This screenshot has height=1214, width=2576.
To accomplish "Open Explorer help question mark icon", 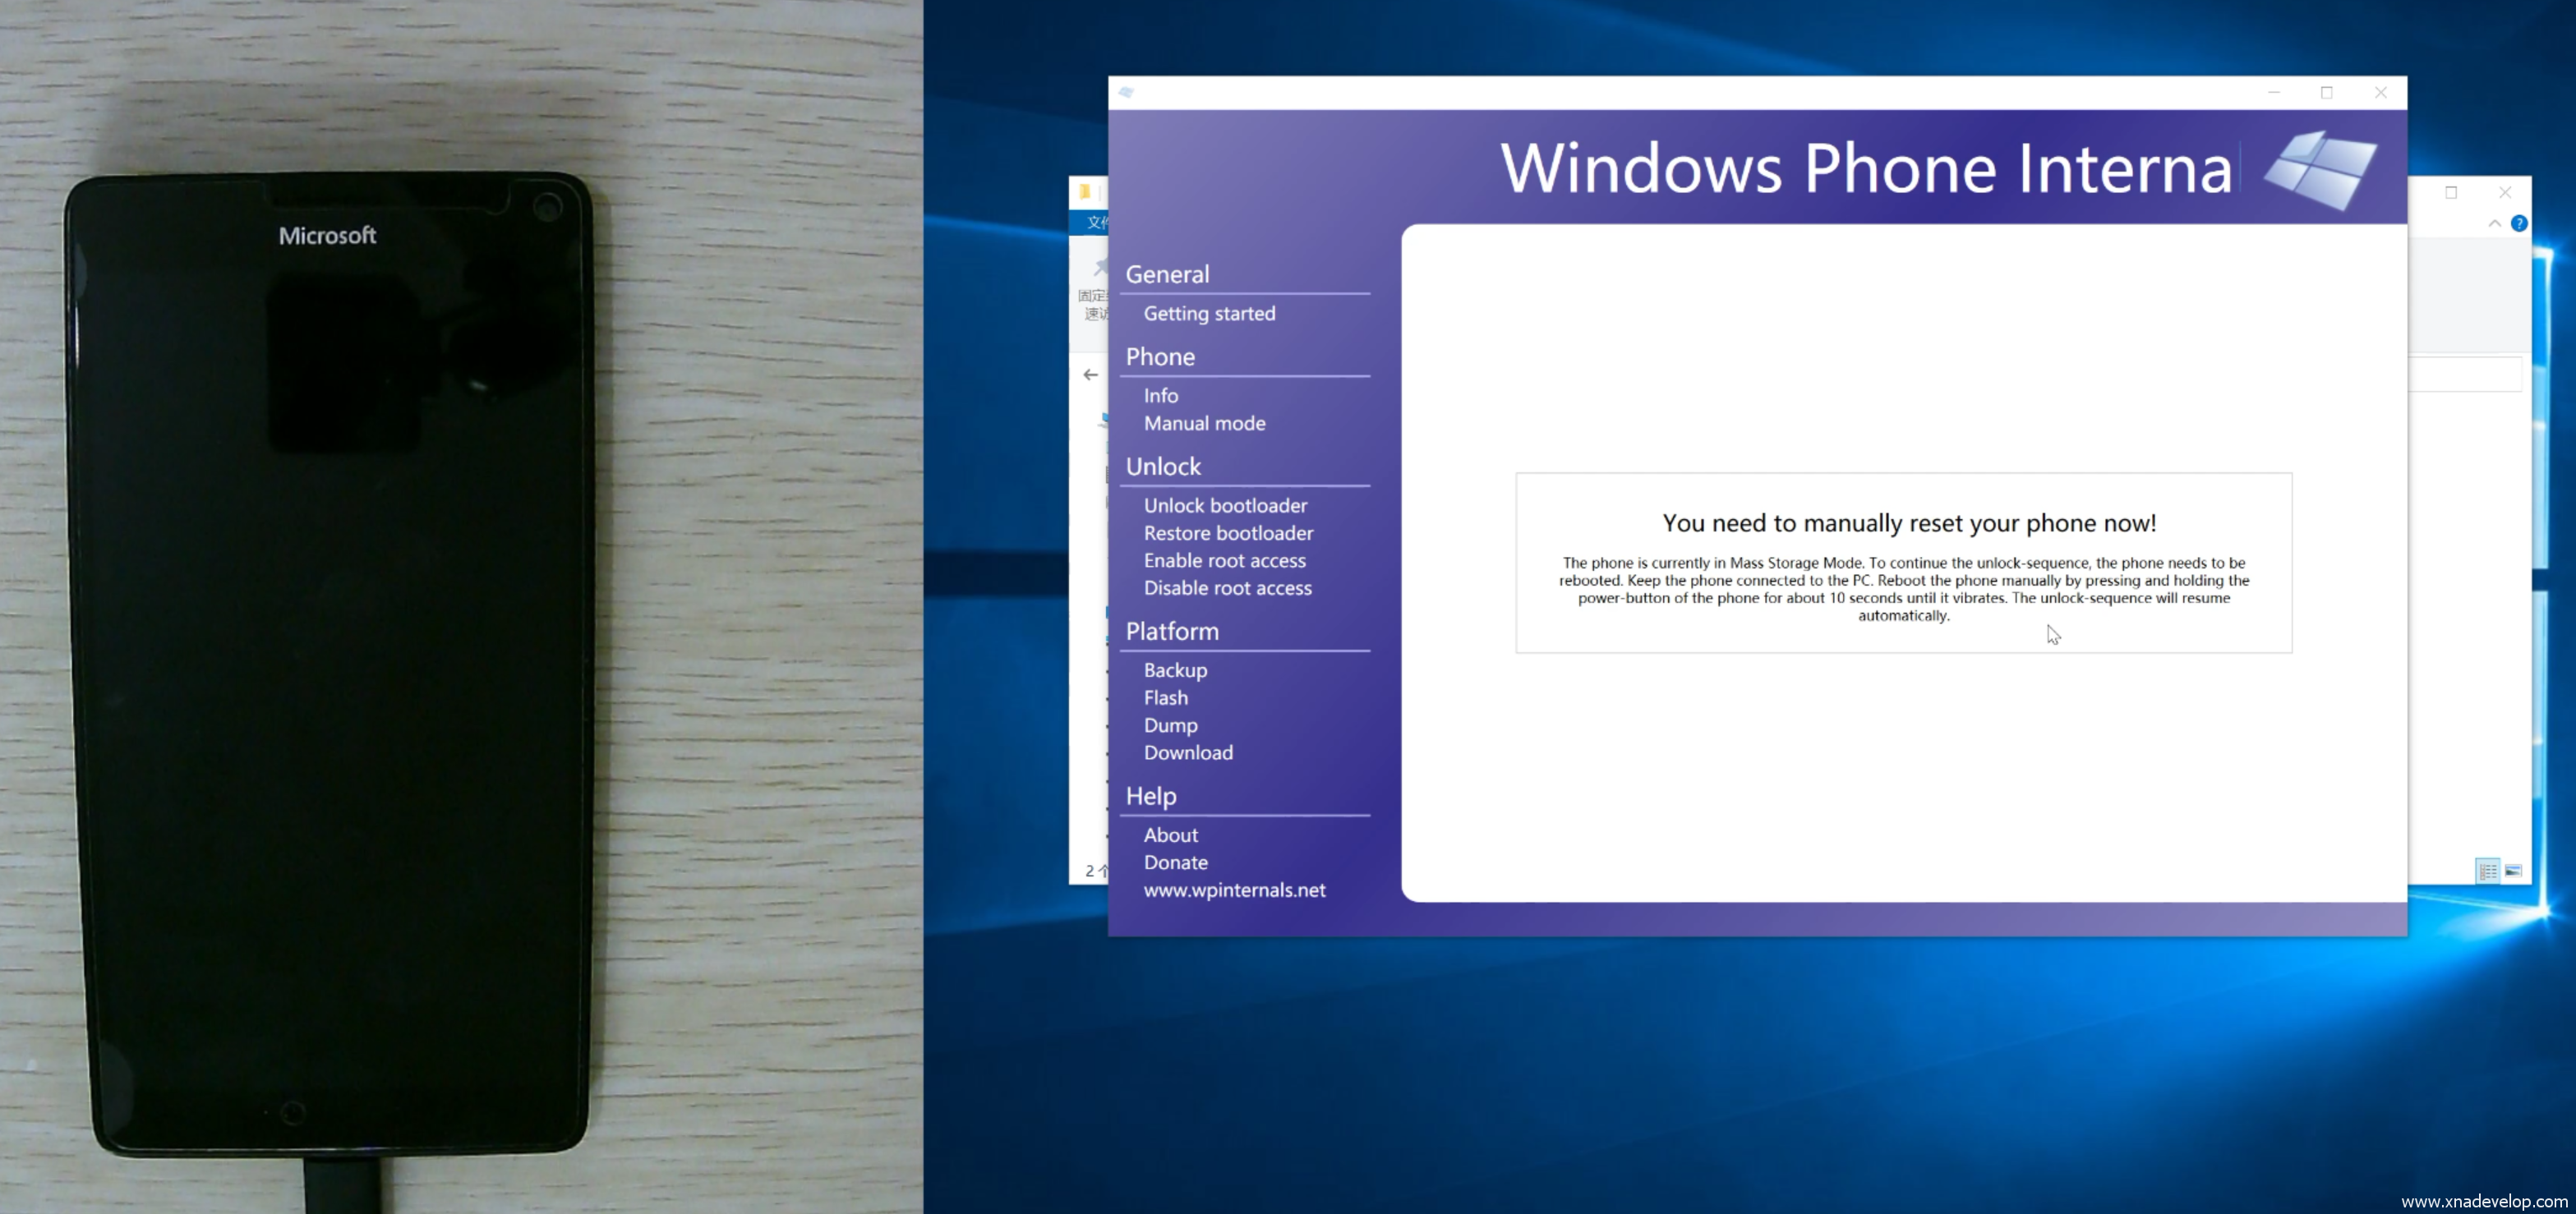I will pyautogui.click(x=2519, y=223).
